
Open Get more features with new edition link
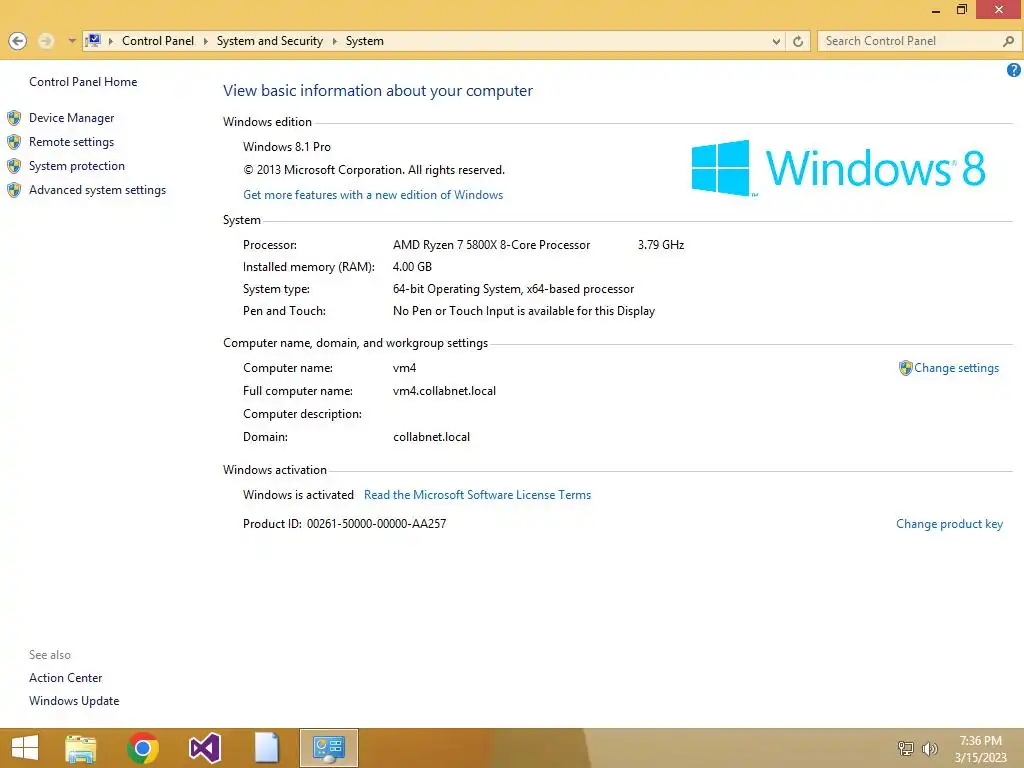pyautogui.click(x=373, y=195)
